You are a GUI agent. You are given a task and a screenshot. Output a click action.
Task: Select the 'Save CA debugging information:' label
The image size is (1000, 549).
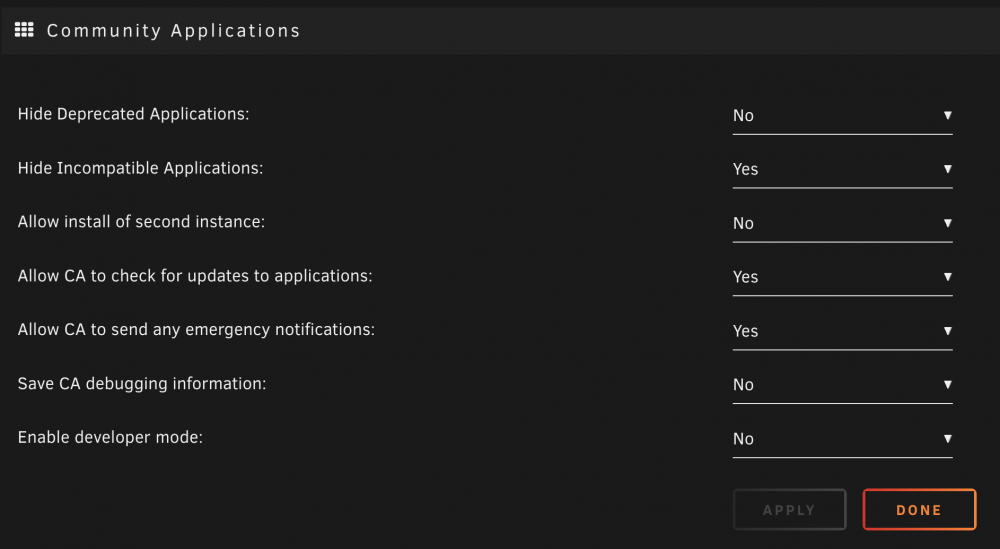click(142, 384)
